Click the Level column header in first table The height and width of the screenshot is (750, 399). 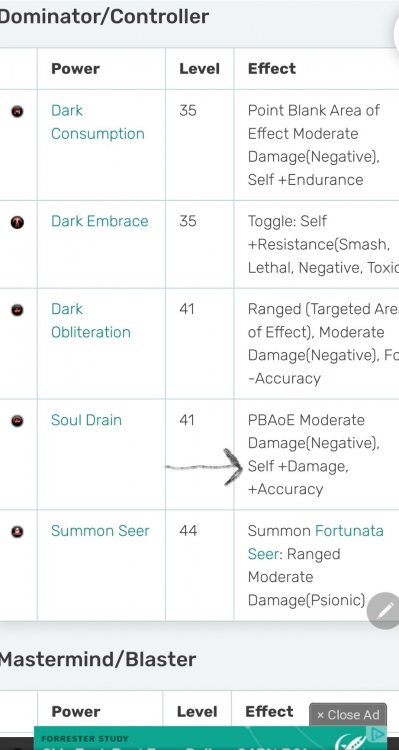pos(200,68)
